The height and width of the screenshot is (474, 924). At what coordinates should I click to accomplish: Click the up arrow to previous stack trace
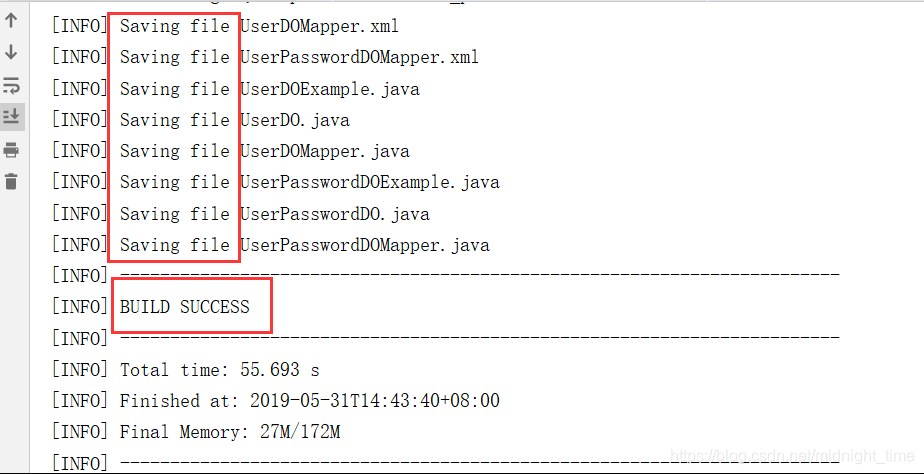click(x=11, y=21)
